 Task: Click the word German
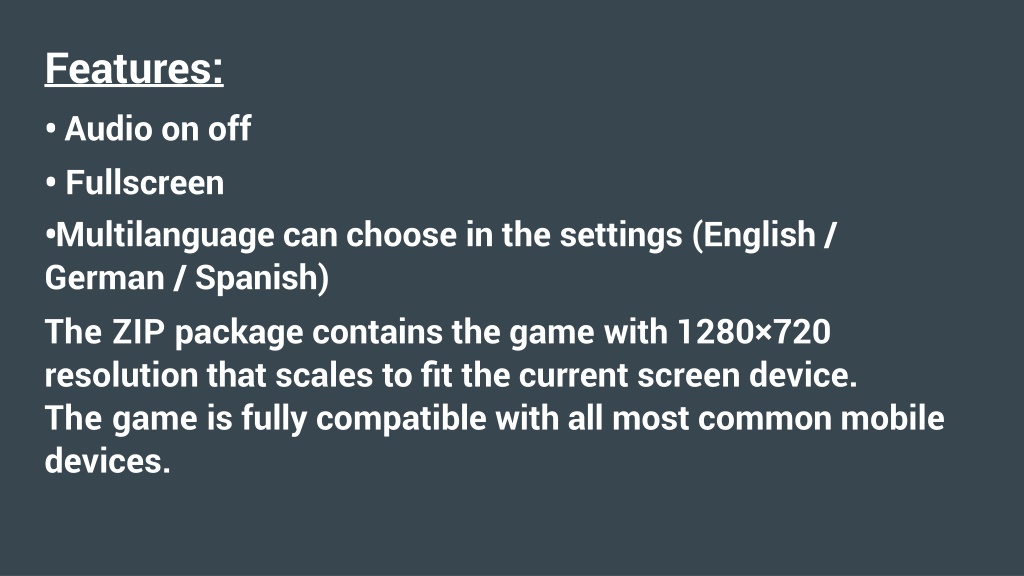click(x=104, y=278)
